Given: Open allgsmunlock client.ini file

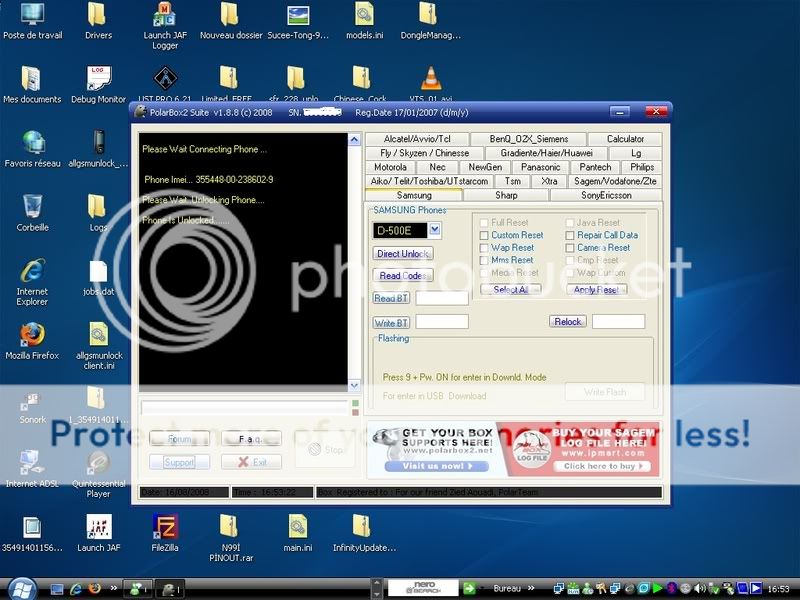Looking at the screenshot, I should (98, 346).
